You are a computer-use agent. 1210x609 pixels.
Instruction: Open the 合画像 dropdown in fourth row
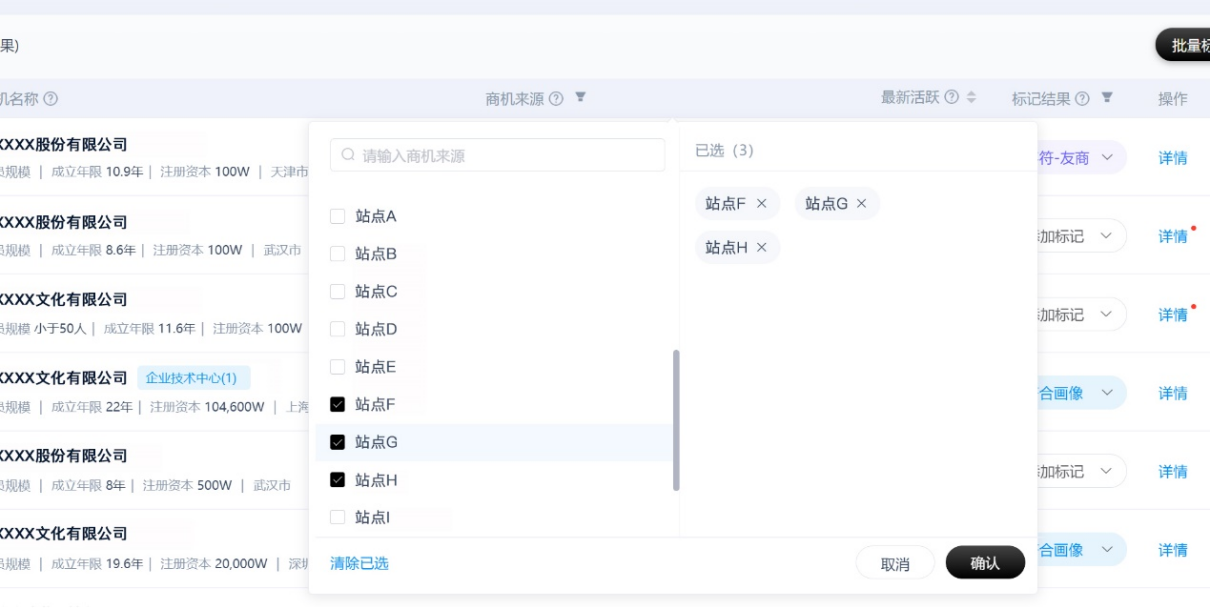(x=1107, y=393)
